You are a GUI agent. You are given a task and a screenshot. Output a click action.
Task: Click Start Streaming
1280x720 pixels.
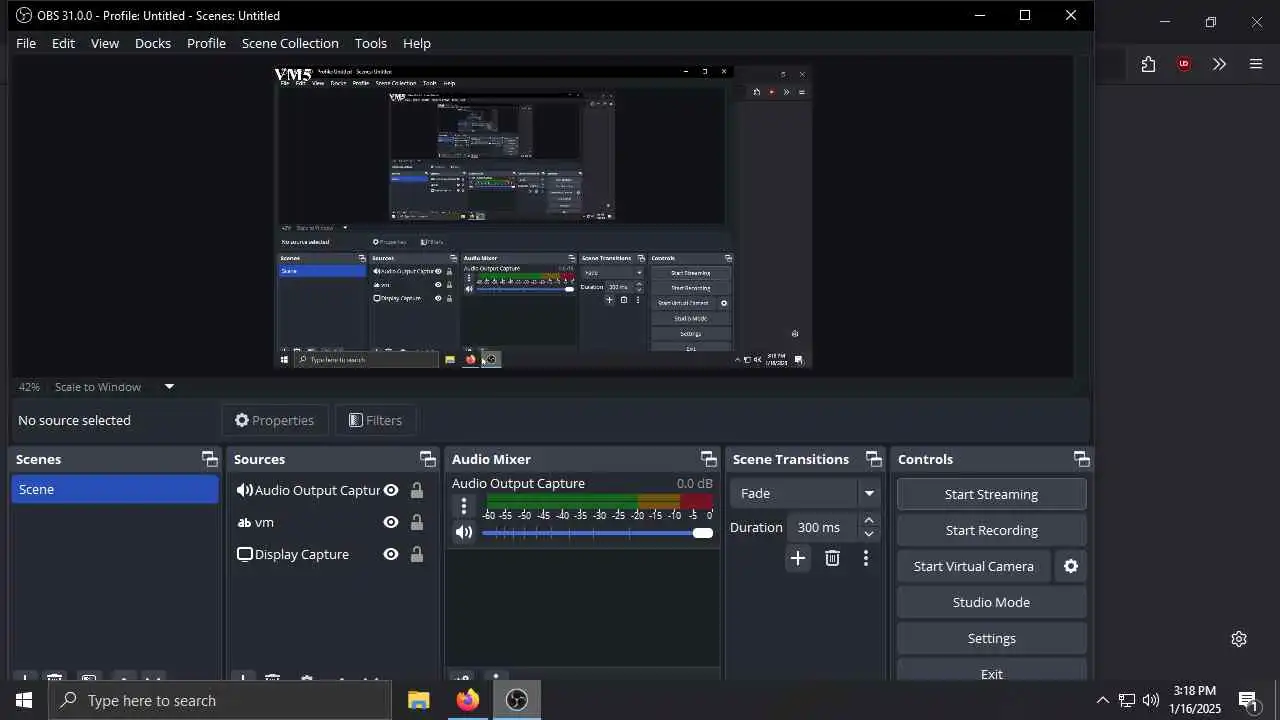[x=991, y=494]
